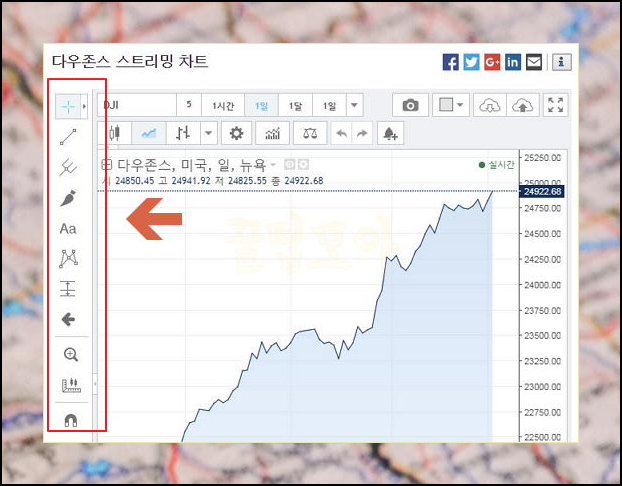This screenshot has width=622, height=486.
Task: Click the 24750.00 price axis value
Action: click(543, 208)
